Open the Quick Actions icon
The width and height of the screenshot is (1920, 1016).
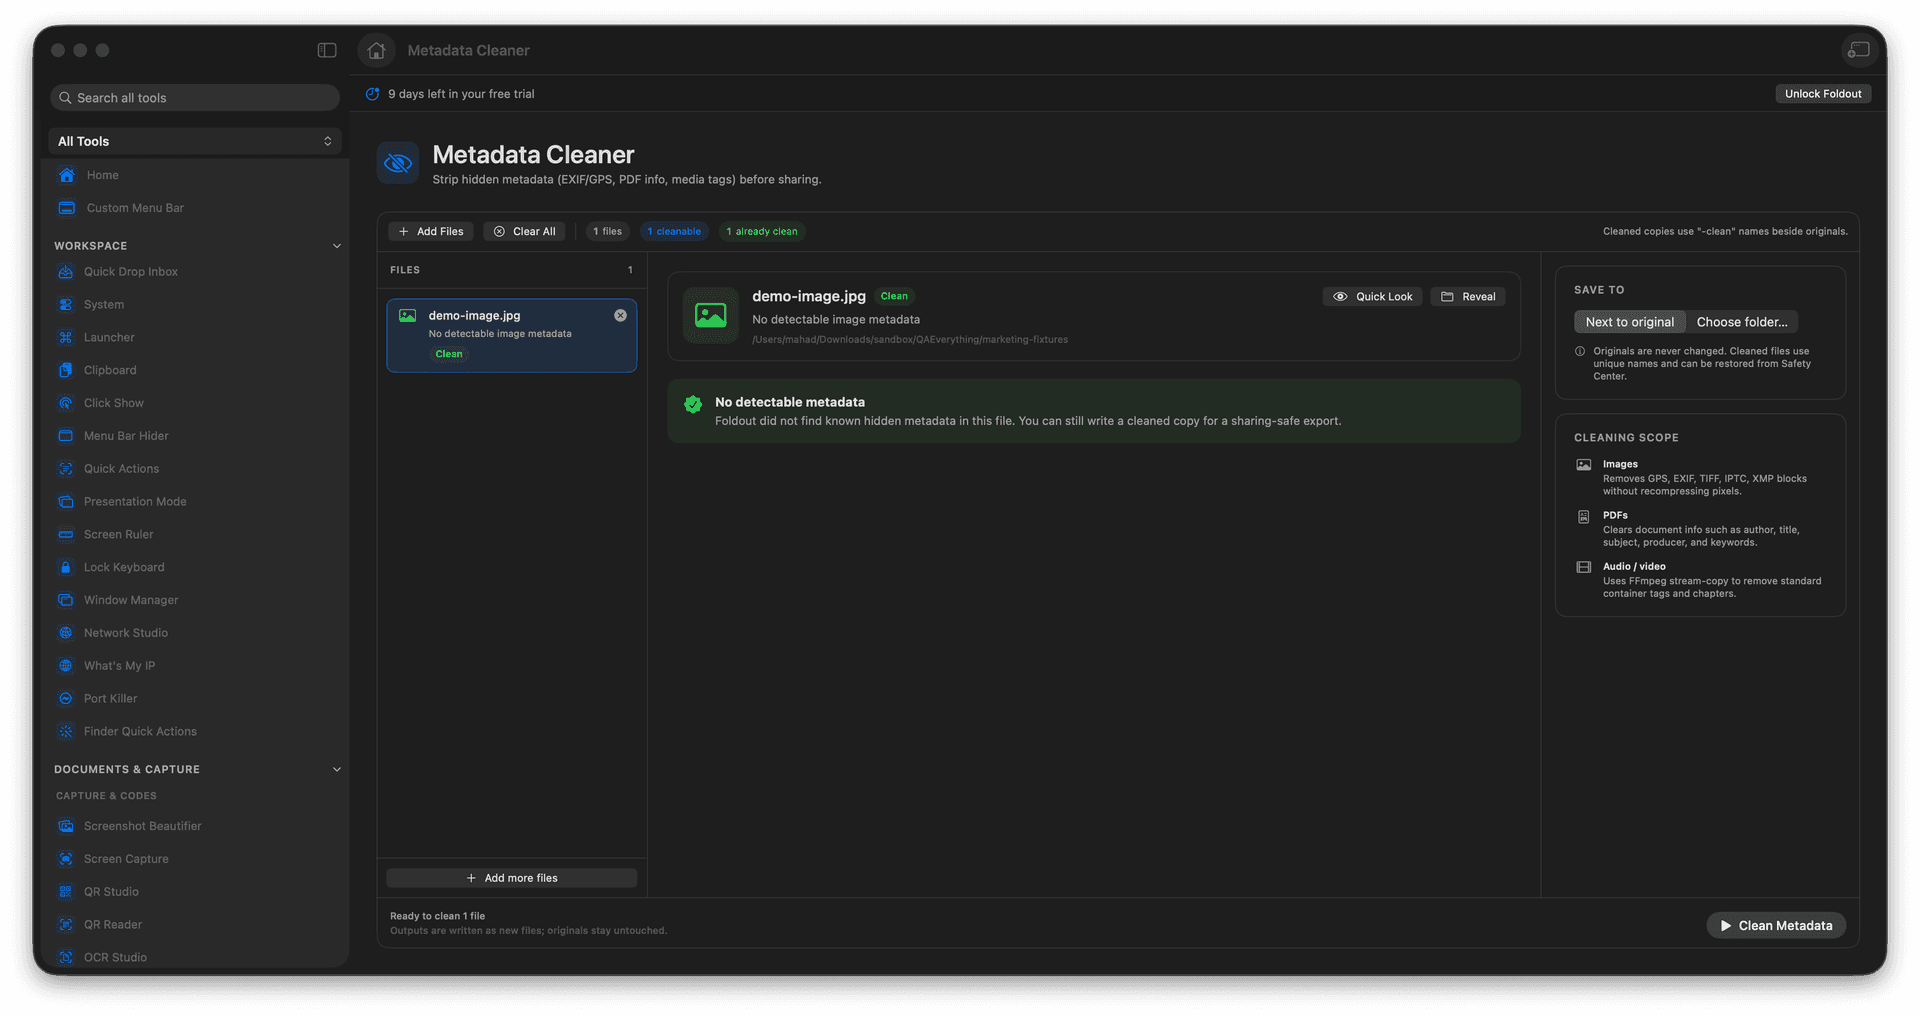[x=66, y=469]
